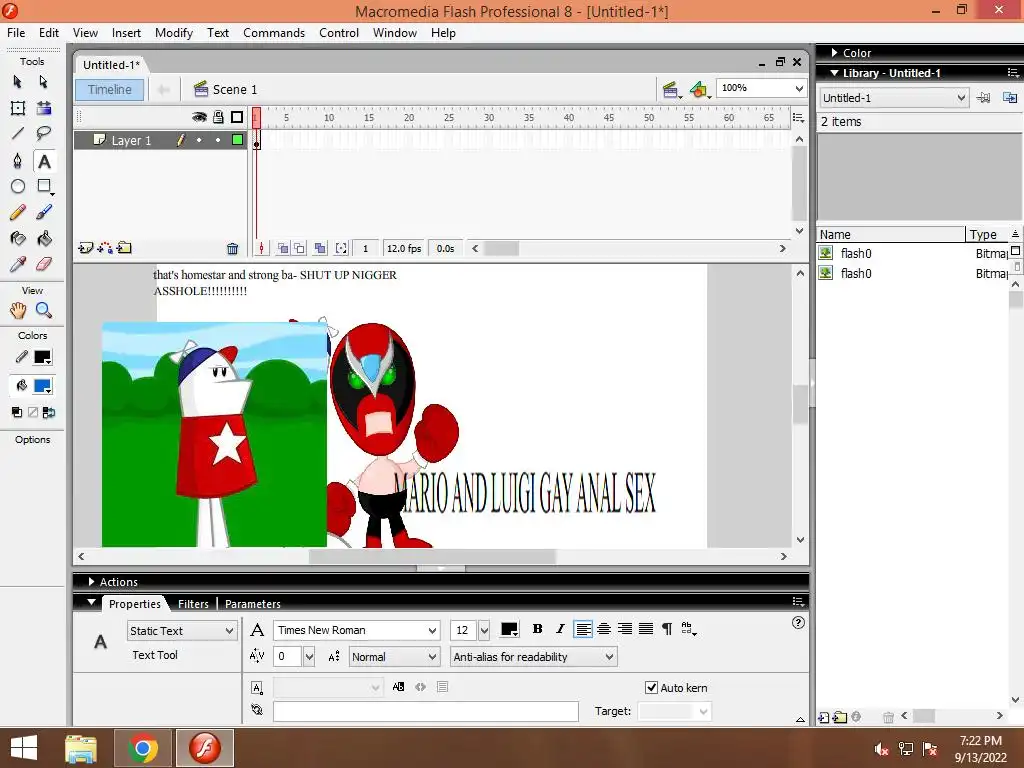Select the Hand tool
This screenshot has width=1024, height=768.
[x=18, y=310]
